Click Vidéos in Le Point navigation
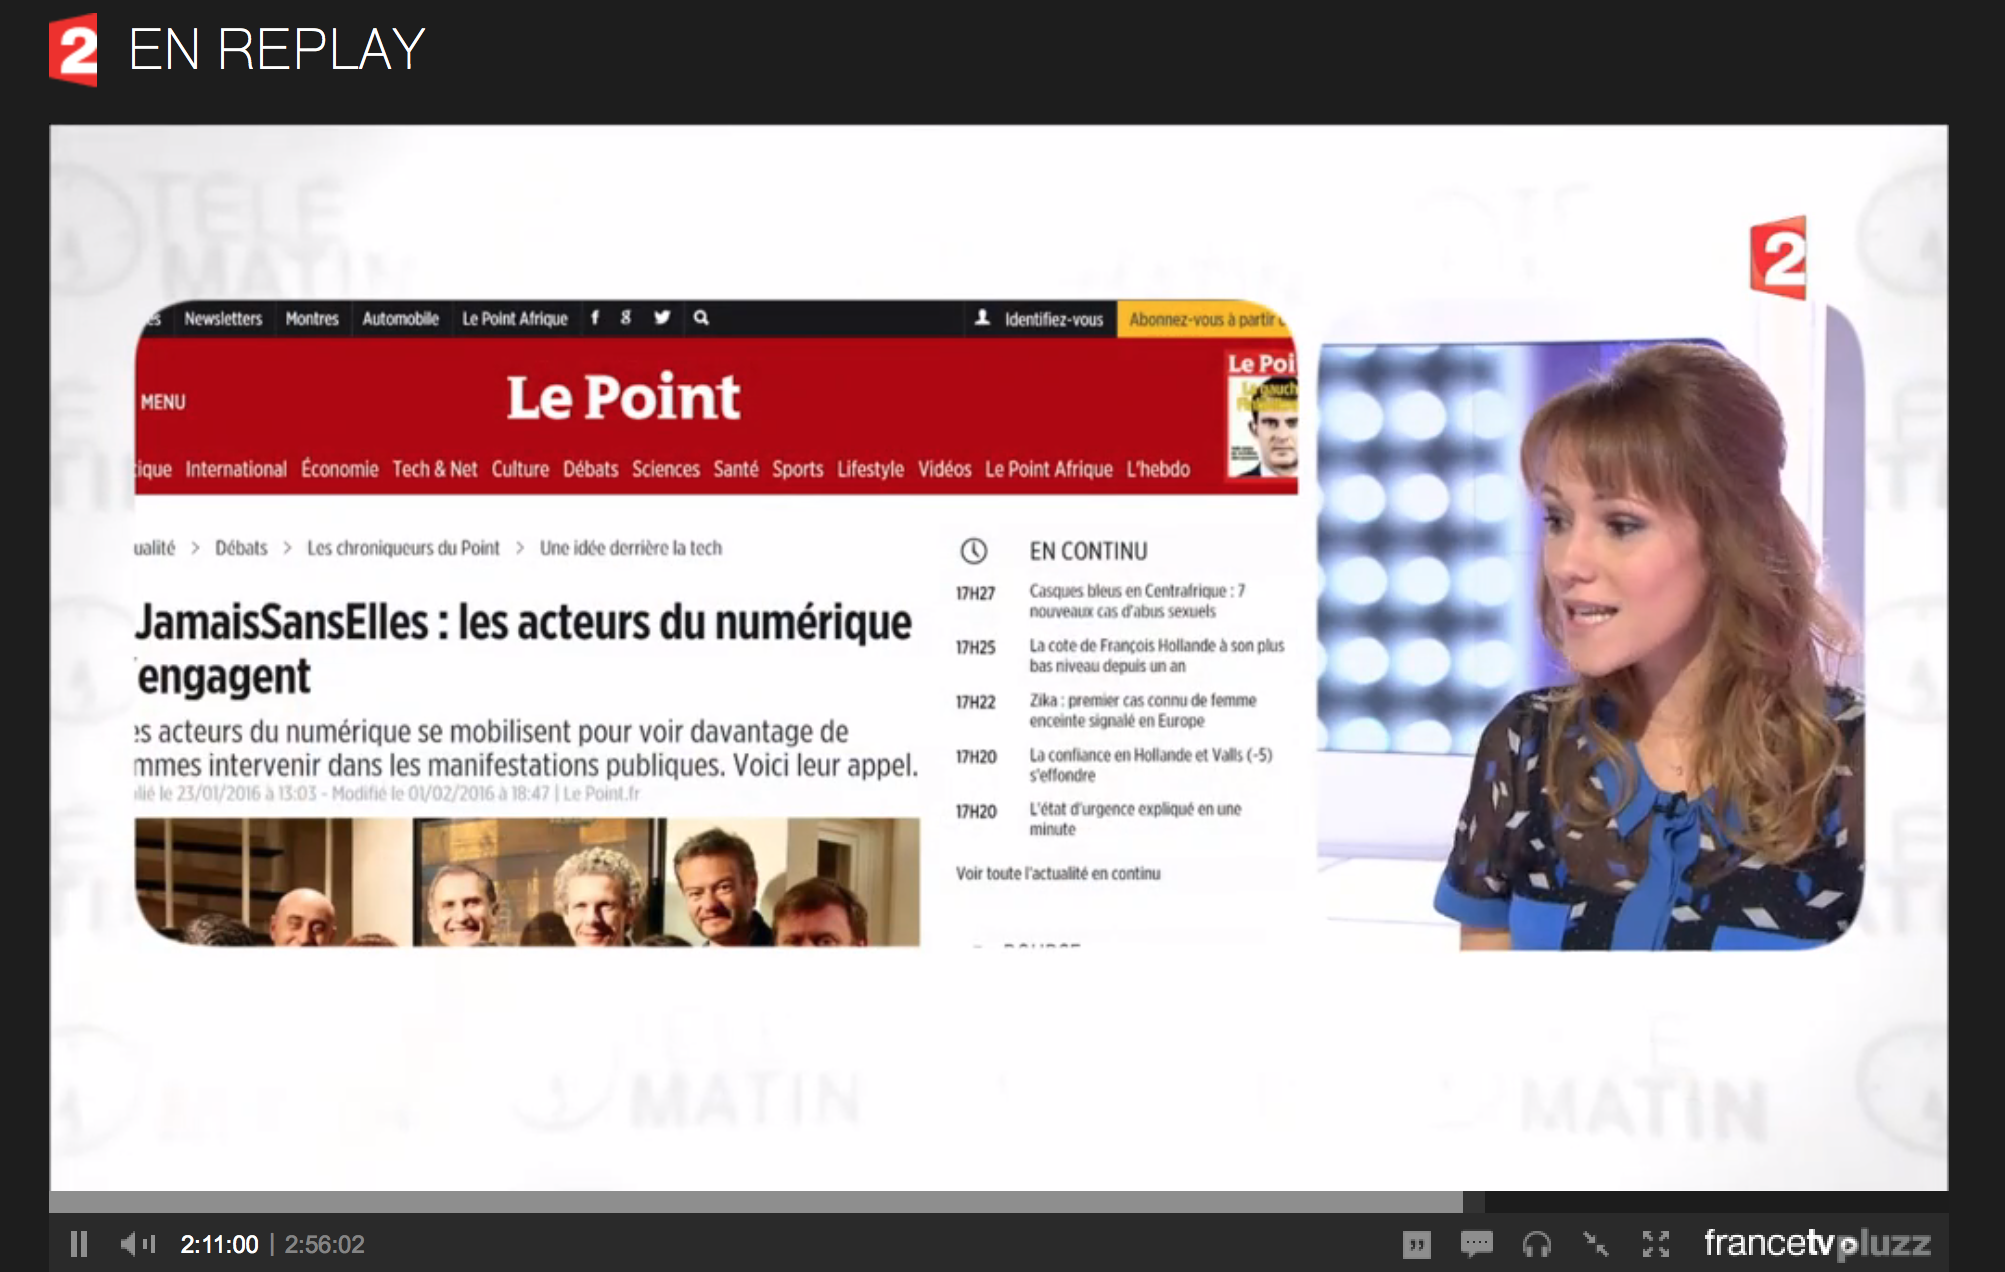The image size is (2005, 1272). (x=945, y=469)
